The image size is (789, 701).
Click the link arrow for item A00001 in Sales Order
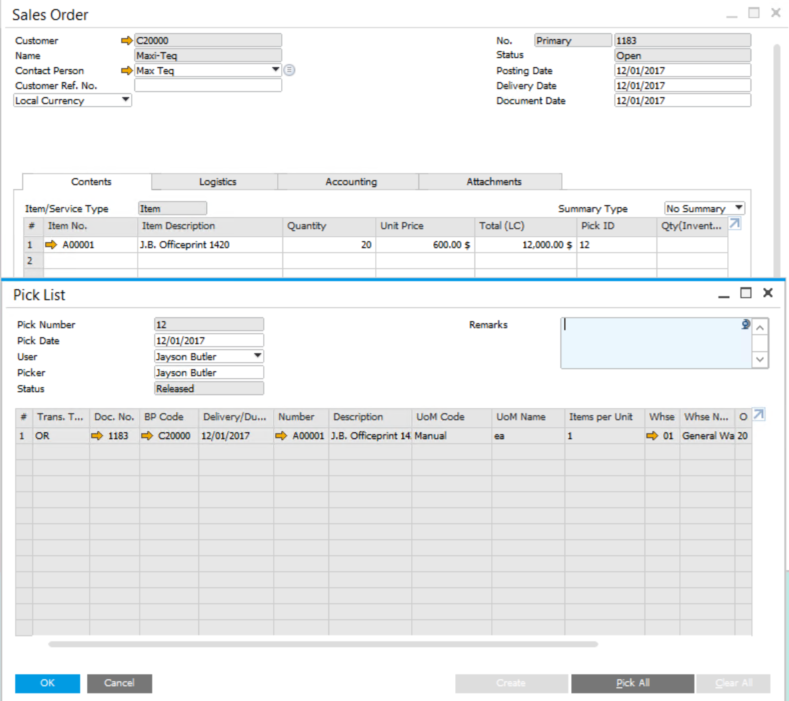tap(51, 245)
